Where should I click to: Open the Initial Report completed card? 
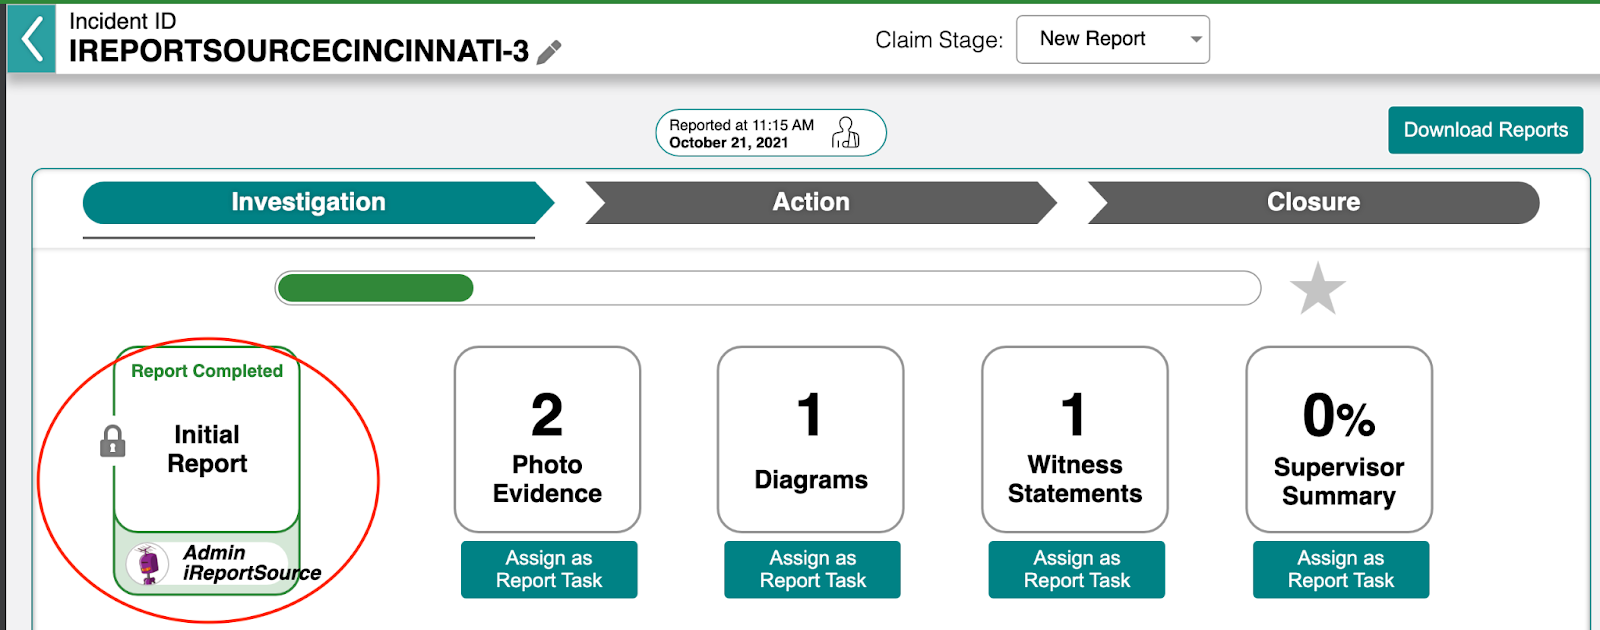point(207,440)
